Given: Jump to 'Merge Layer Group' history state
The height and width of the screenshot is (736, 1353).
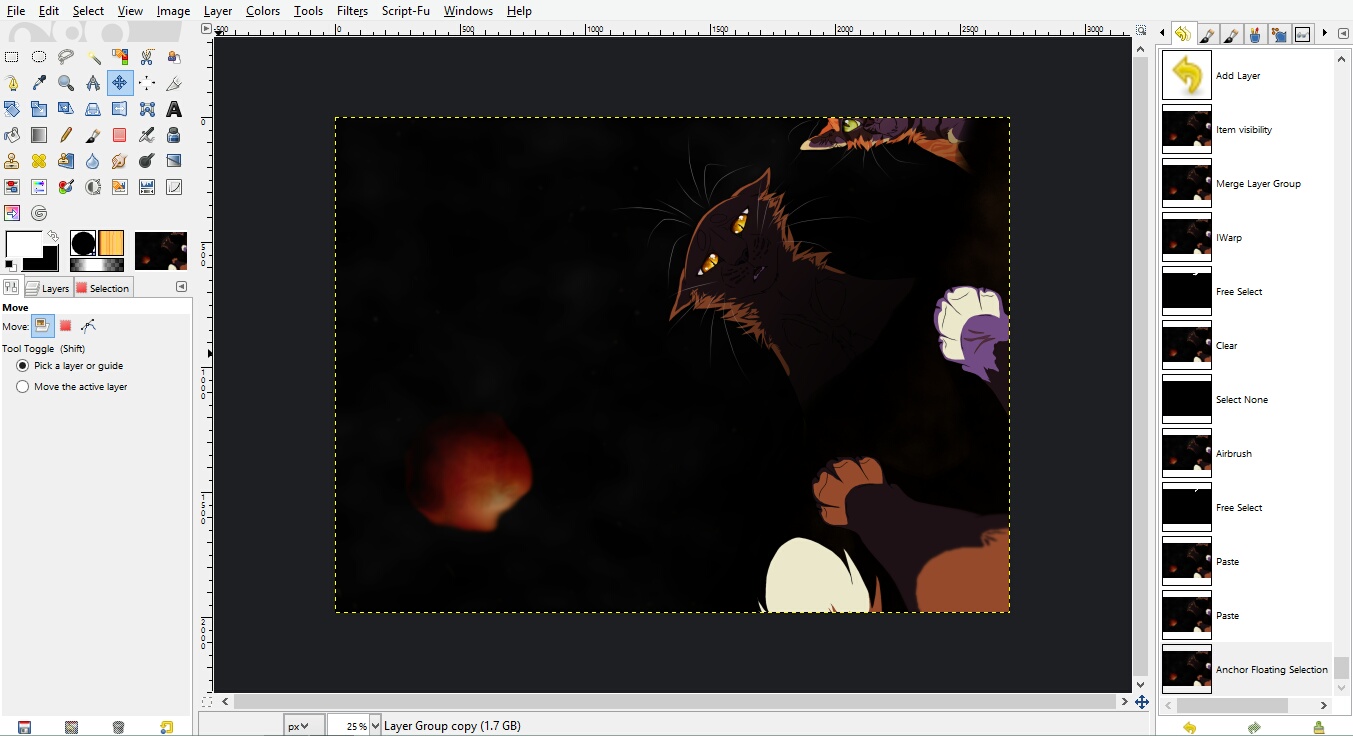Looking at the screenshot, I should [x=1246, y=184].
